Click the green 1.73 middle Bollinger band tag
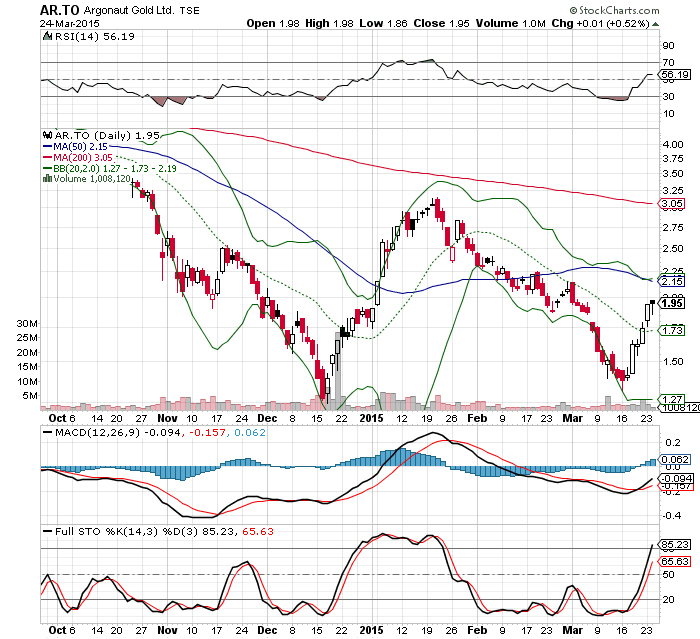This screenshot has width=700, height=639. [672, 330]
